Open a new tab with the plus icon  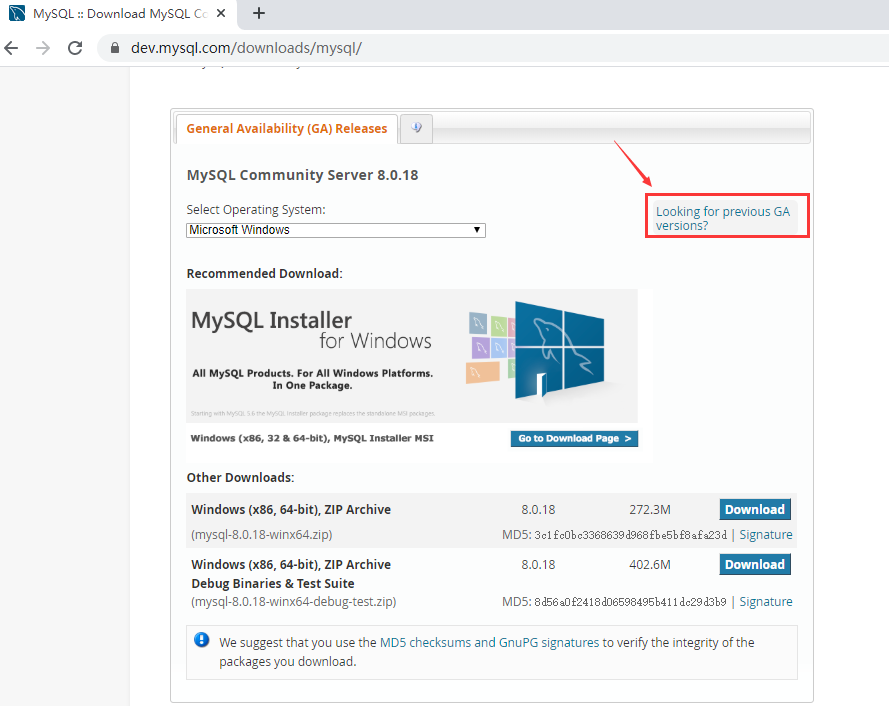click(x=259, y=13)
